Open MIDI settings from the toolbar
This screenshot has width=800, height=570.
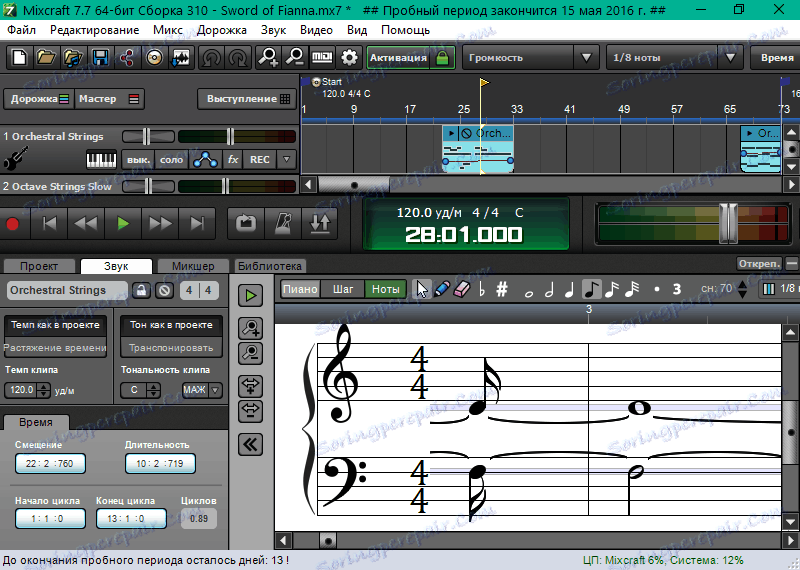[x=323, y=58]
